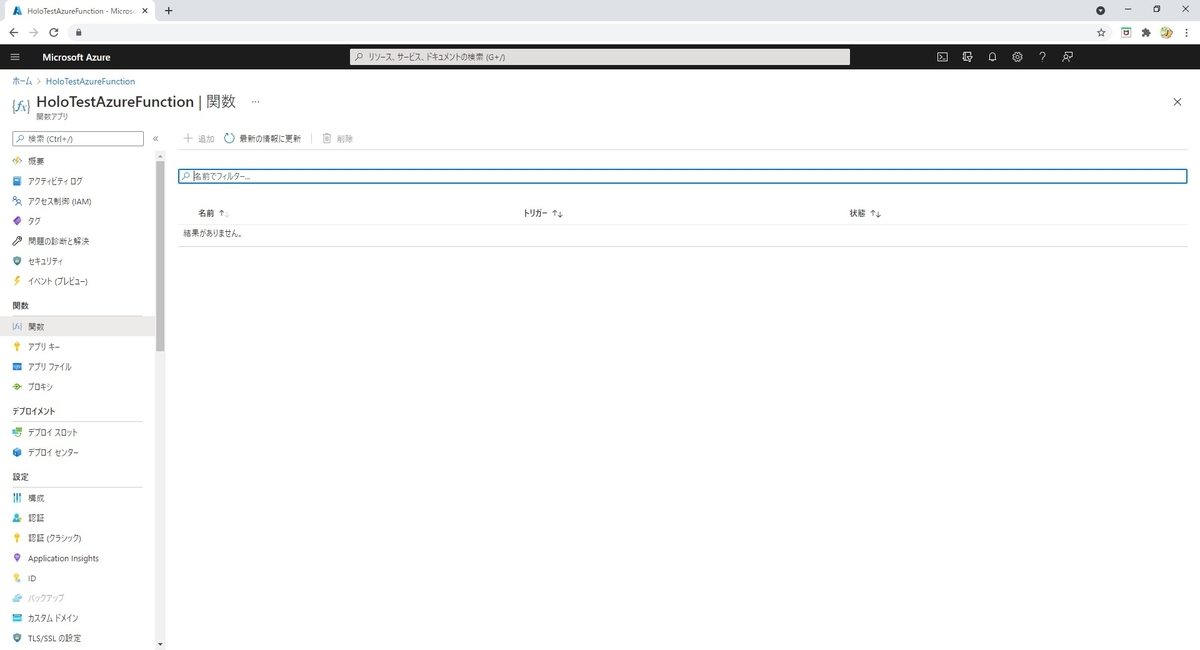Open アクセス制御 (IAM) in the sidebar

[x=59, y=201]
